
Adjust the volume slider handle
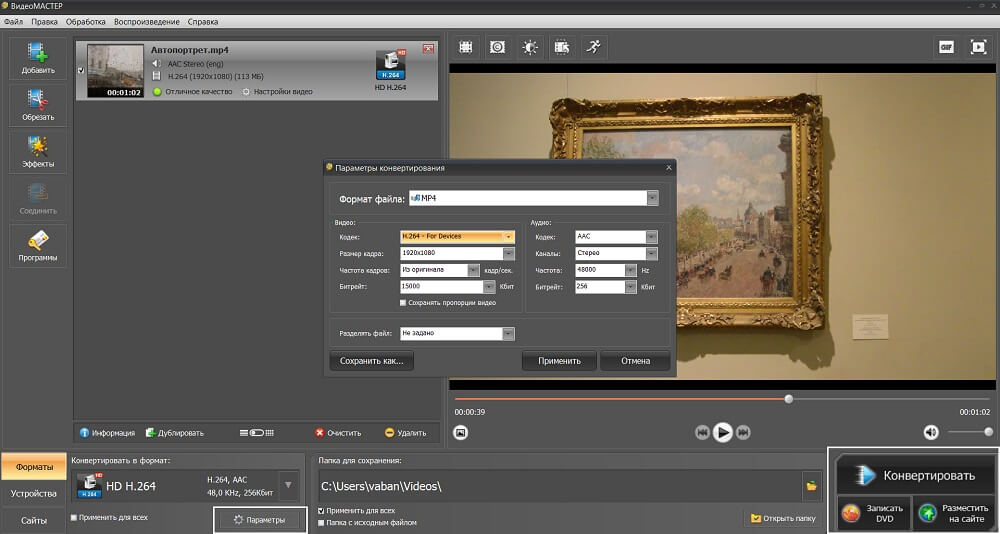(x=989, y=432)
